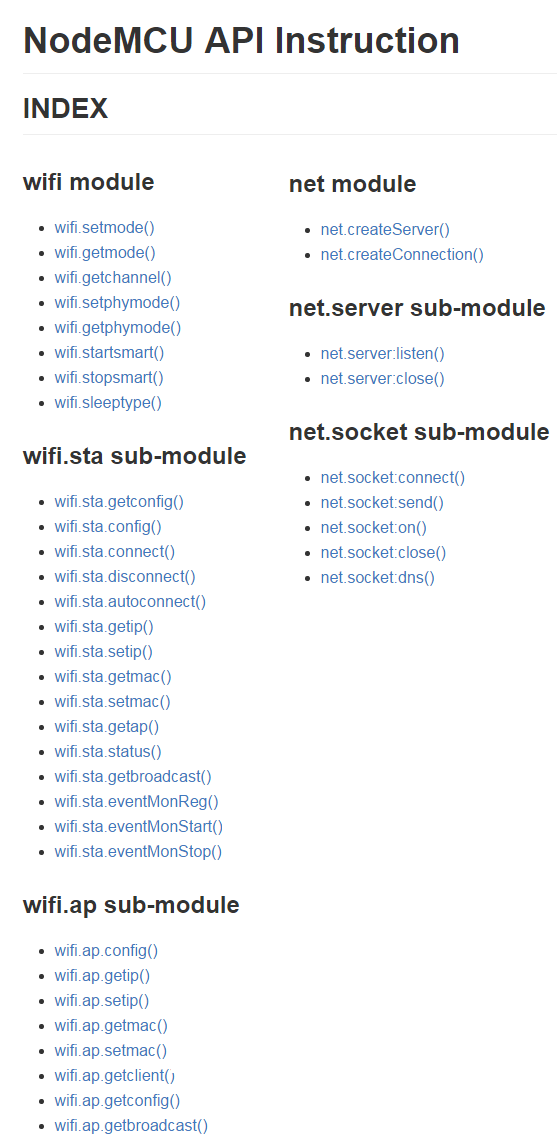Open wifi.ap.getclient() entry
The height and width of the screenshot is (1139, 557).
[x=115, y=1075]
